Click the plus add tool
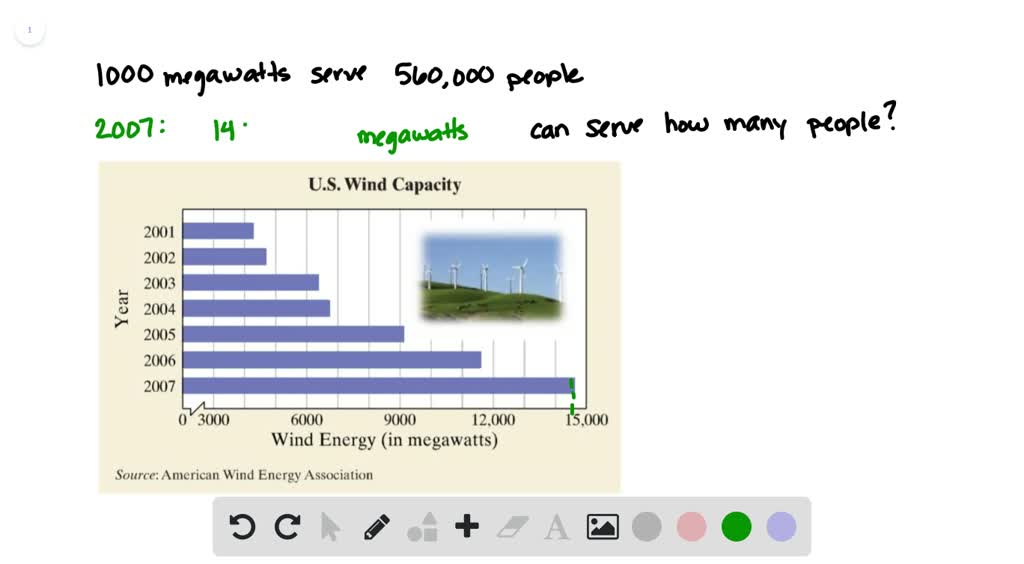Viewport: 1024px width, 564px height. coord(467,526)
